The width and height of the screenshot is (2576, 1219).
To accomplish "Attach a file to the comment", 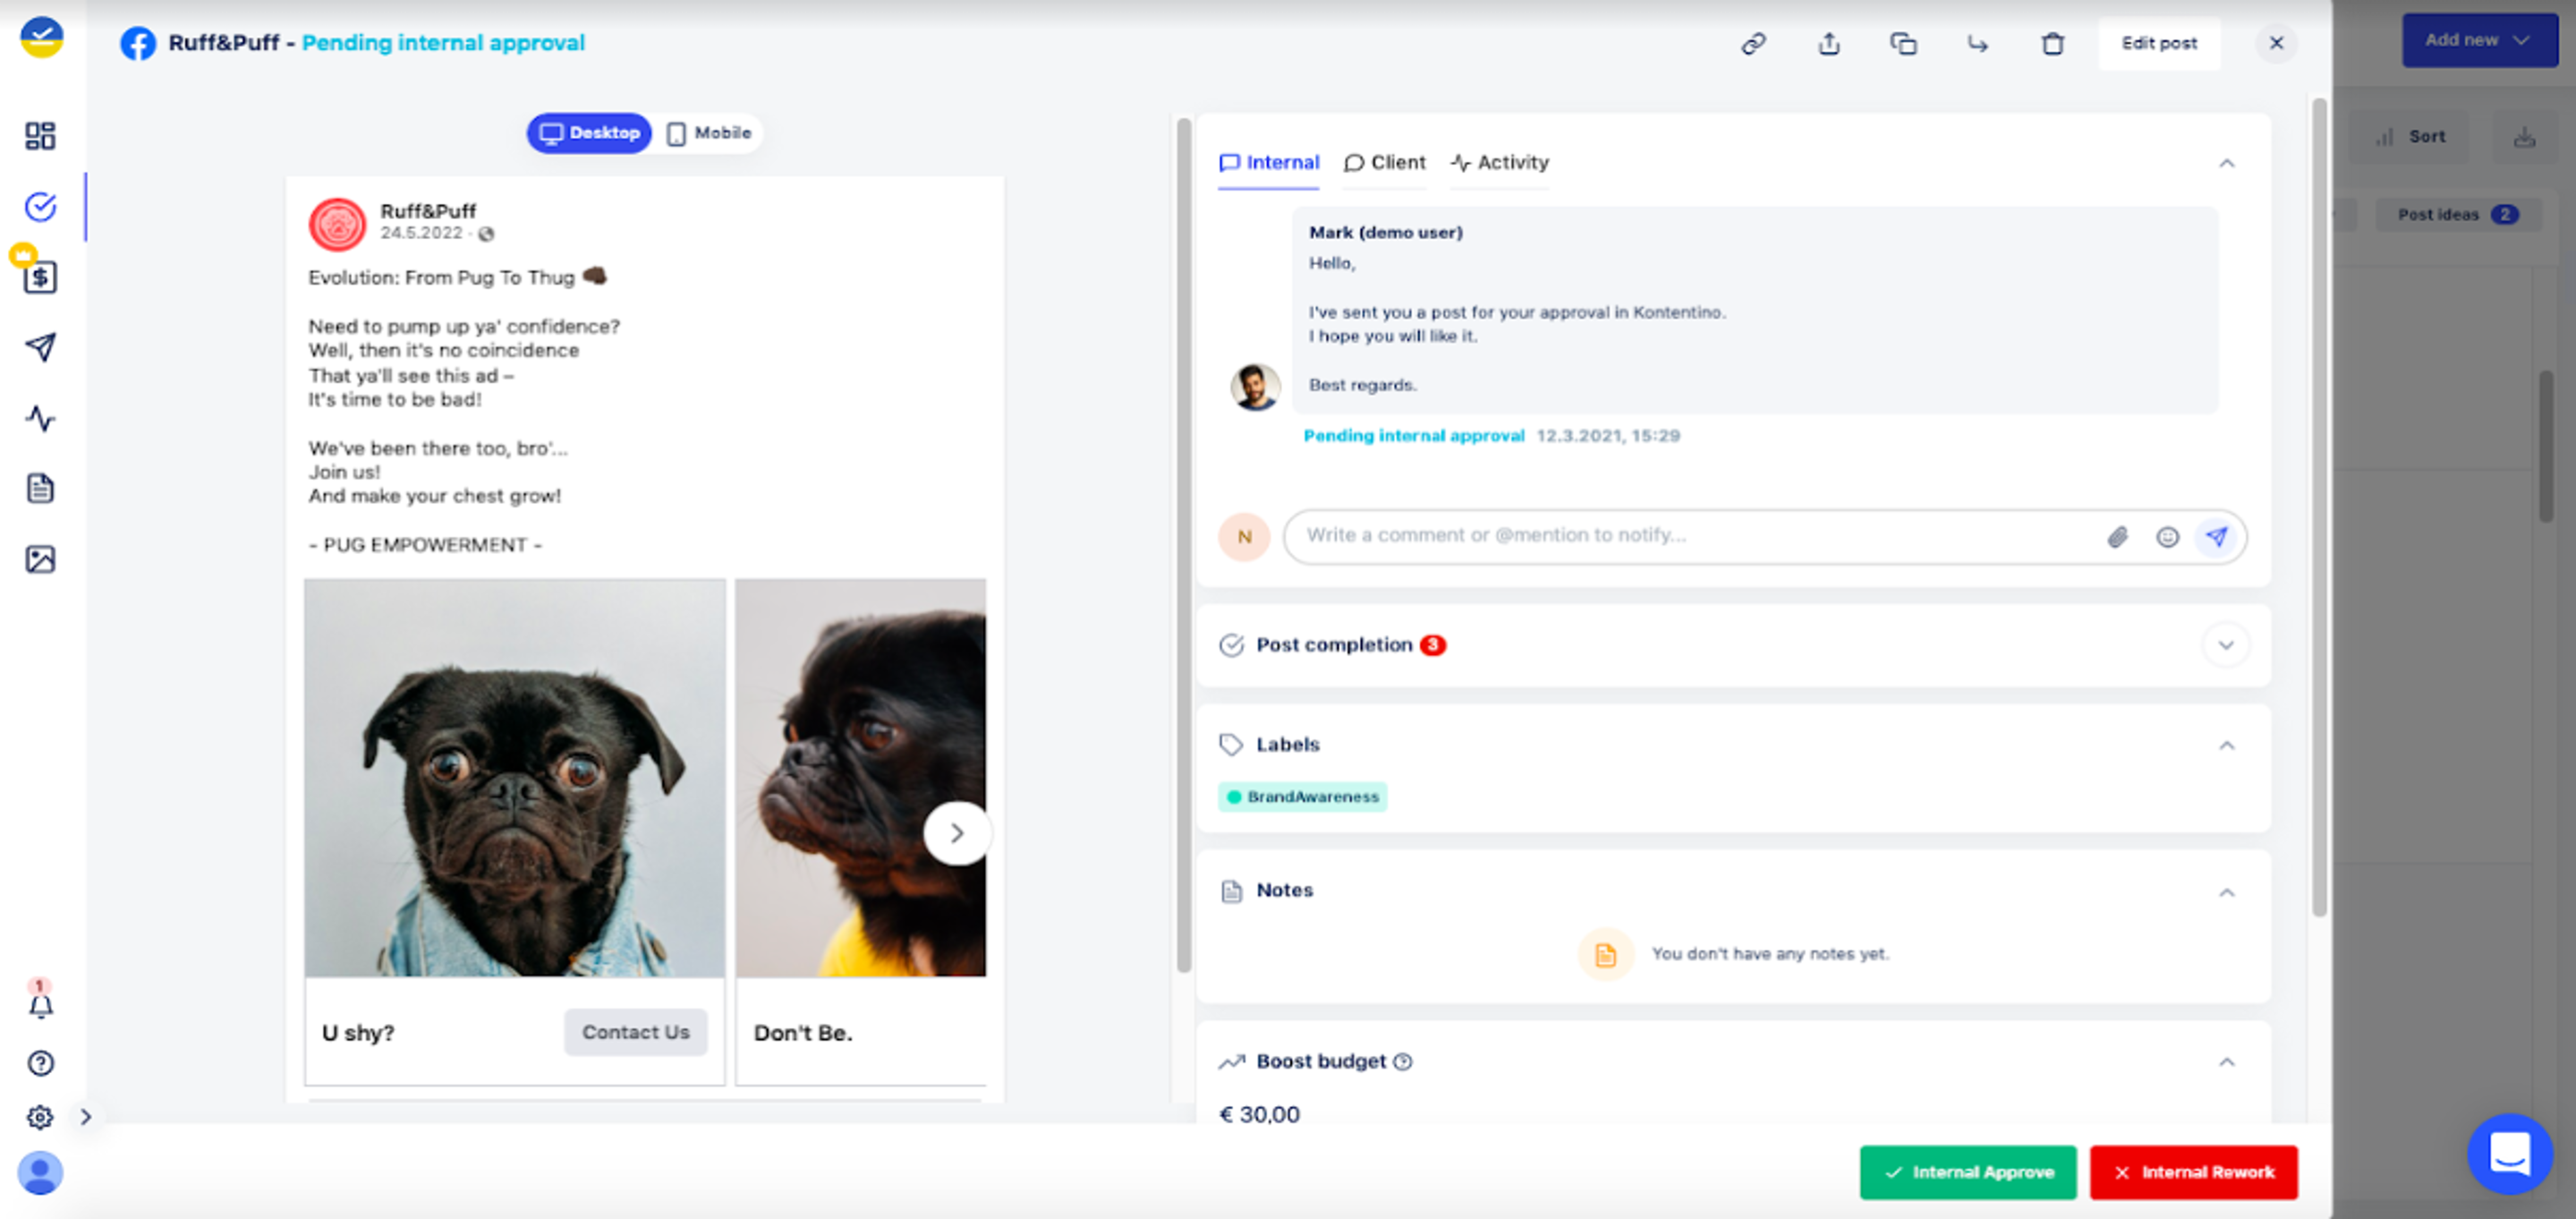I will [x=2116, y=537].
